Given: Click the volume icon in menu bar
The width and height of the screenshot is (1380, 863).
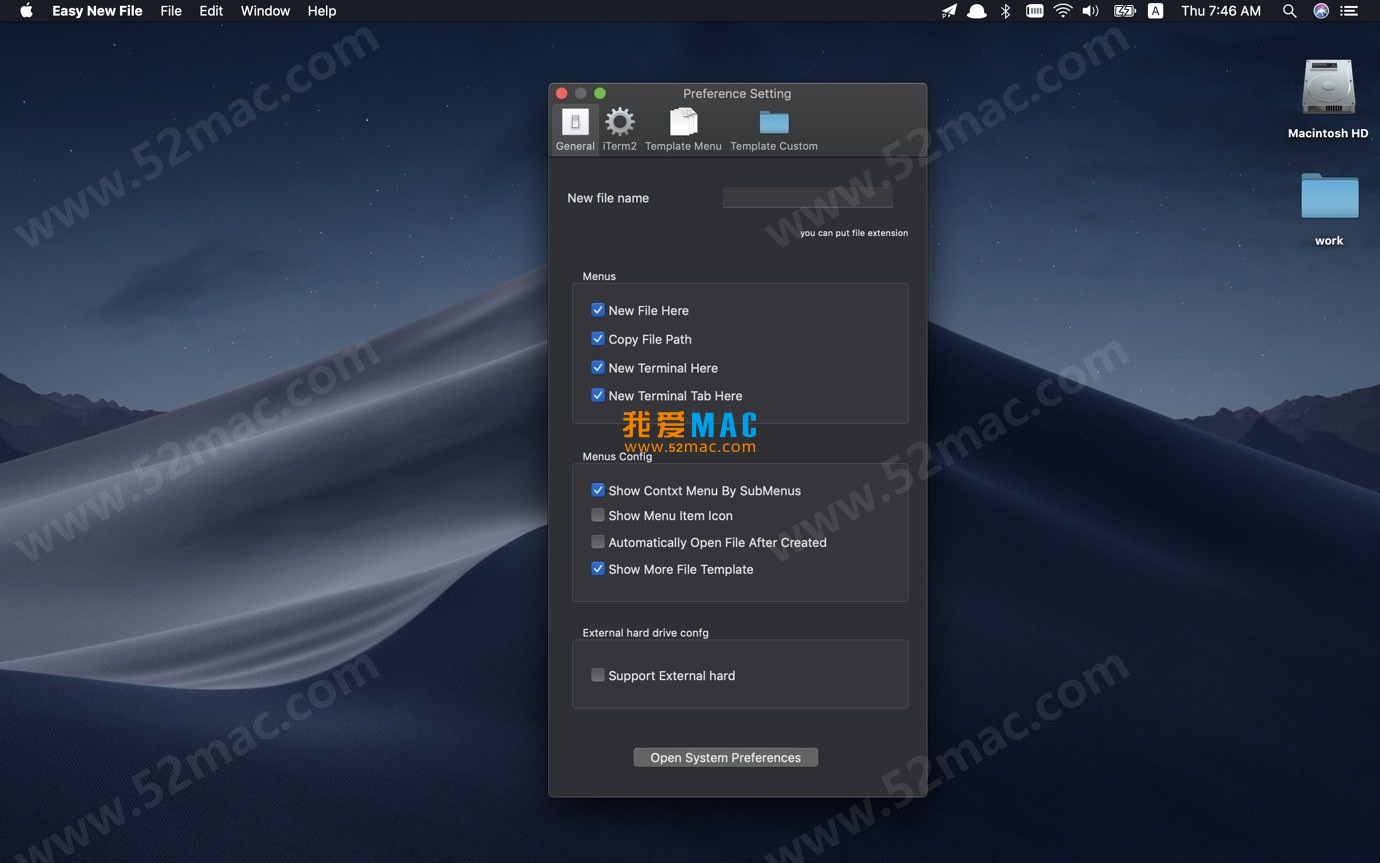Looking at the screenshot, I should tap(1090, 11).
